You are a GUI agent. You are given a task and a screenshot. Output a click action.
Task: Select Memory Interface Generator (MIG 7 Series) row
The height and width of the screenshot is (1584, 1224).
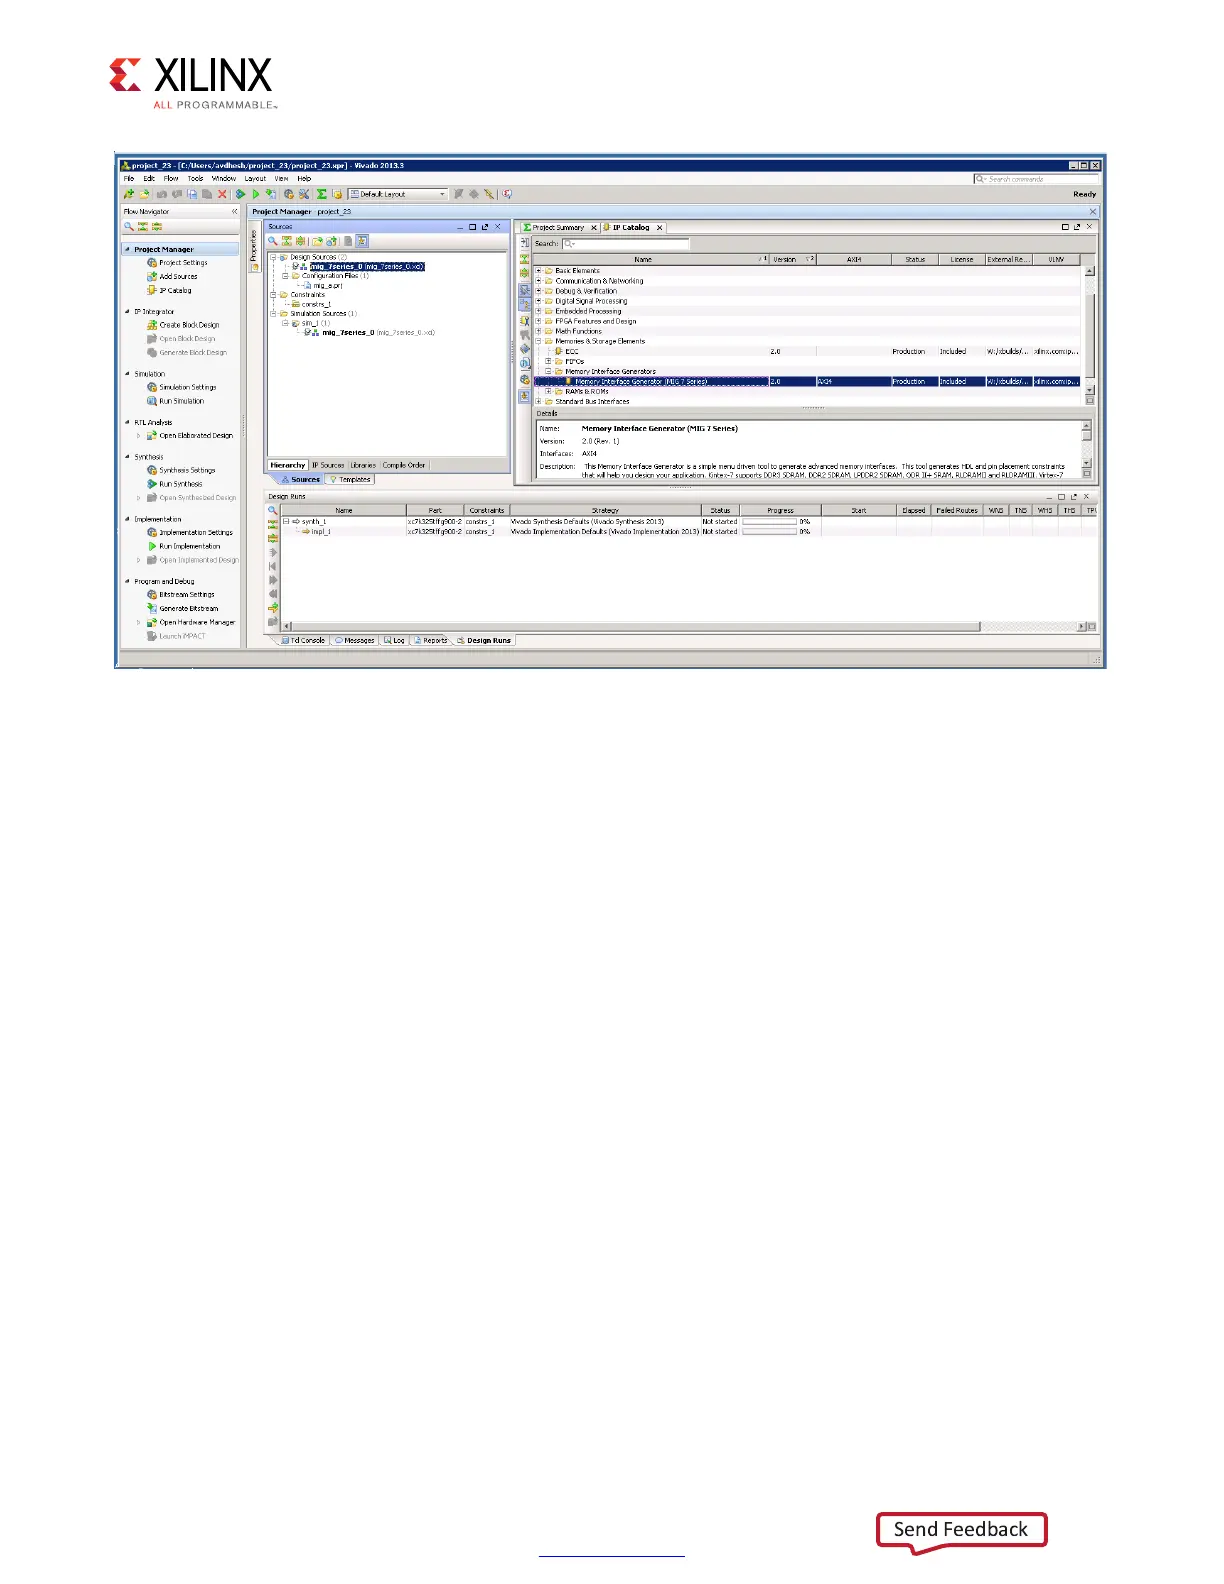[x=807, y=382]
